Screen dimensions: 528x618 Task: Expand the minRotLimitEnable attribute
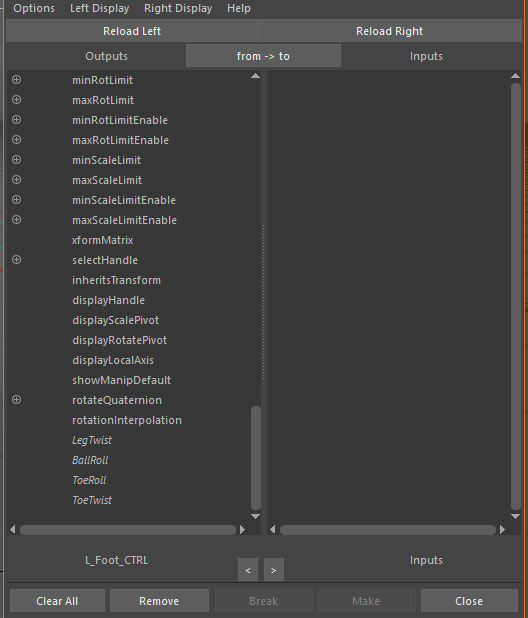17,120
